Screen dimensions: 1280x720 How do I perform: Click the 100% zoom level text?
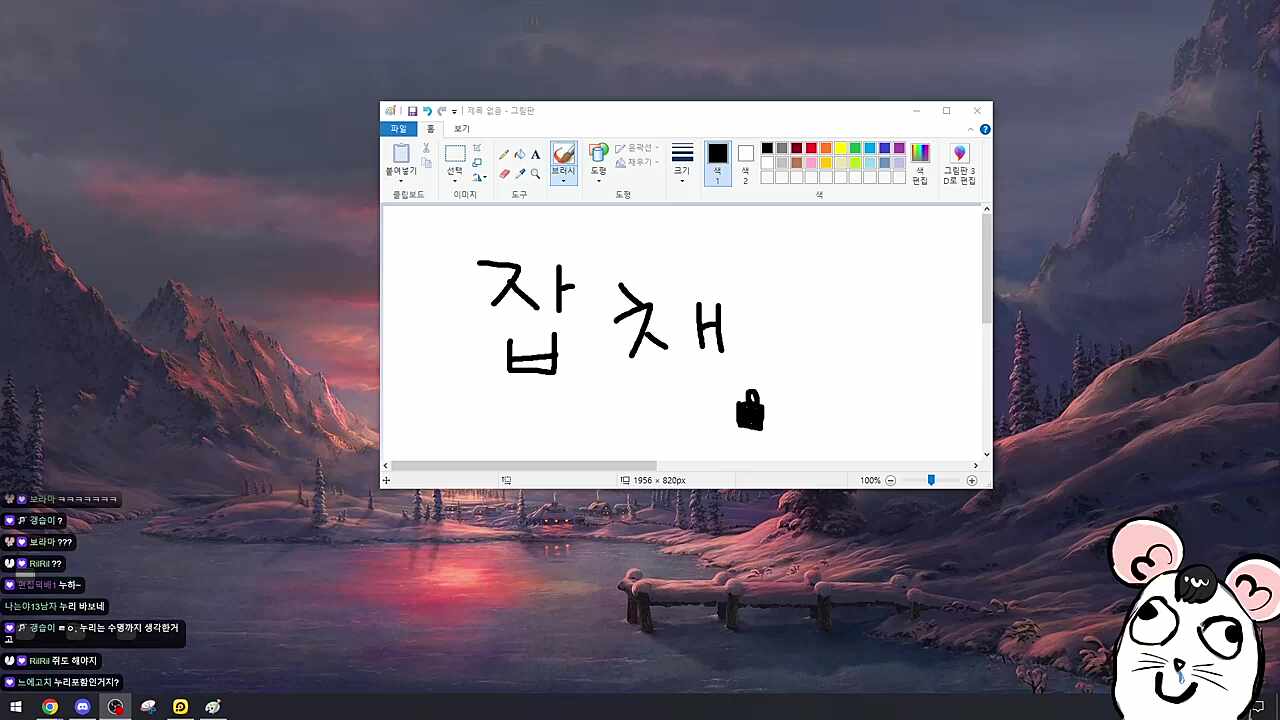(x=870, y=481)
